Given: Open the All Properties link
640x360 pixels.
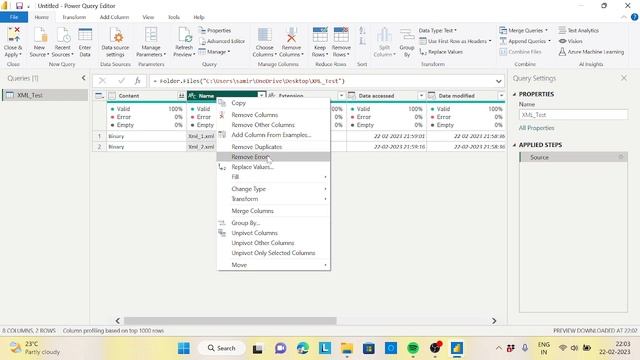Looking at the screenshot, I should [536, 128].
